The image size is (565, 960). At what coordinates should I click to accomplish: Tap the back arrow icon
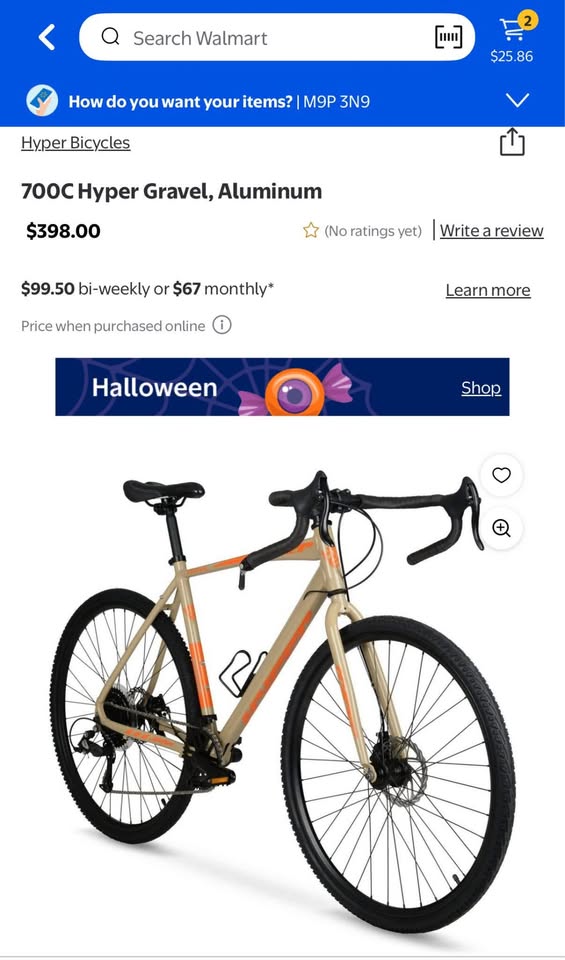[47, 37]
